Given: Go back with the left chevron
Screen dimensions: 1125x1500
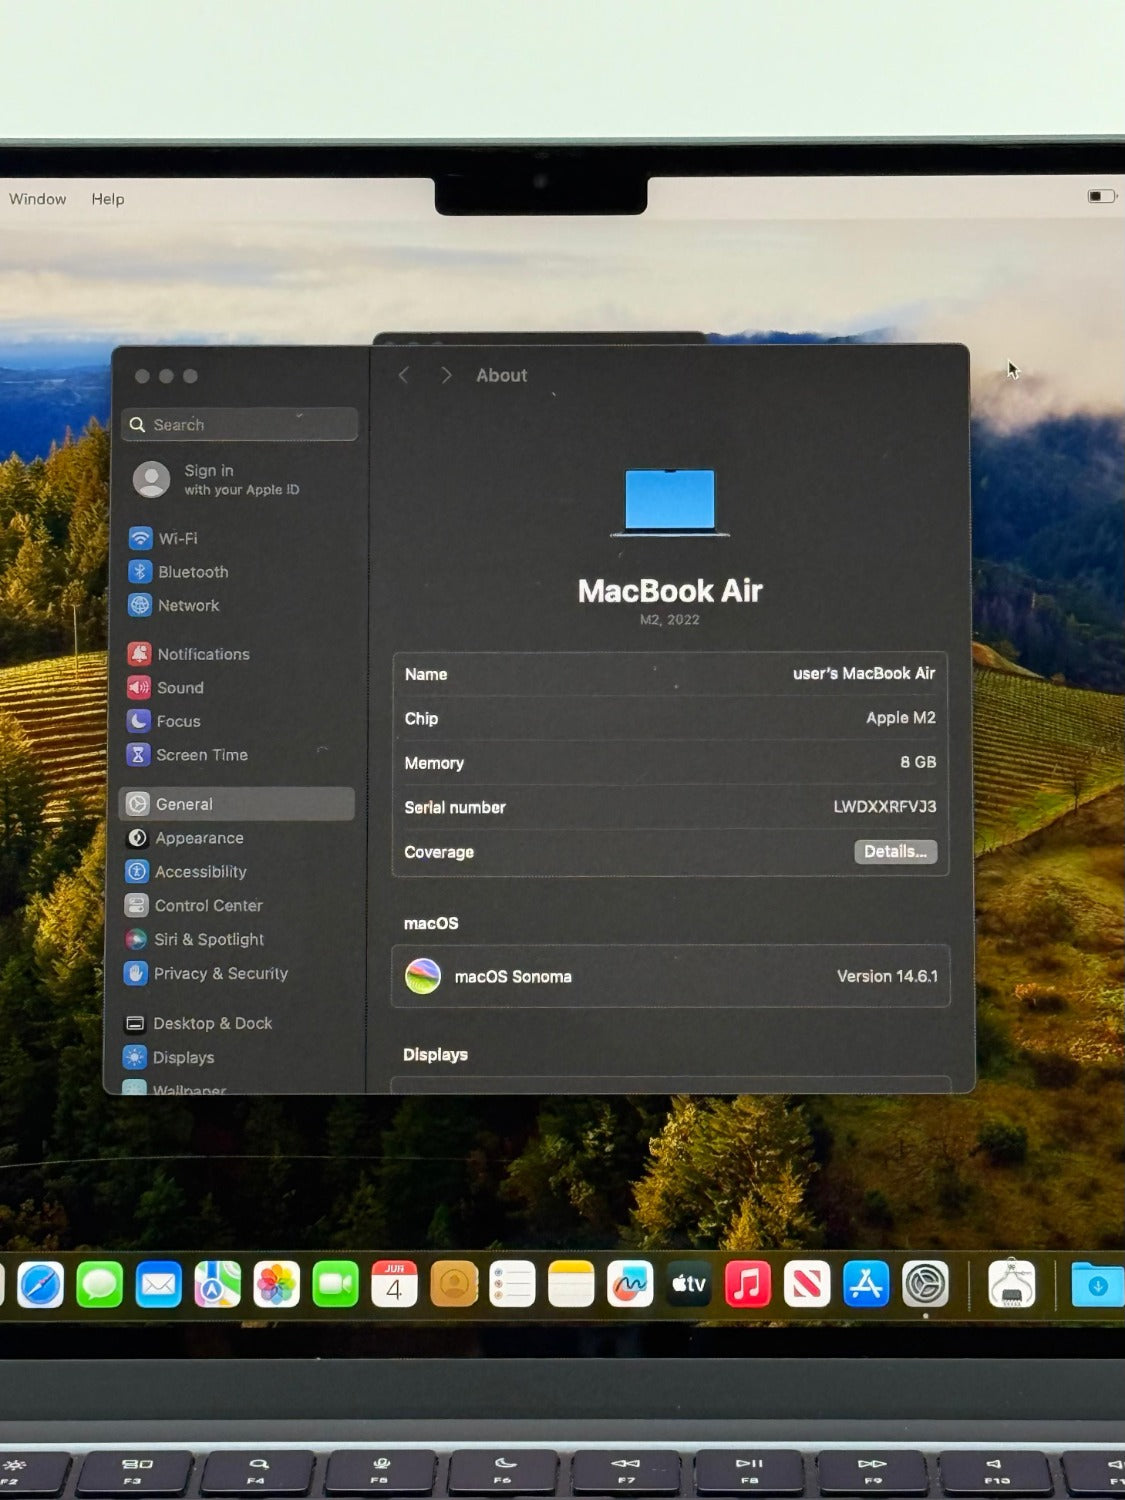Looking at the screenshot, I should click(x=404, y=375).
